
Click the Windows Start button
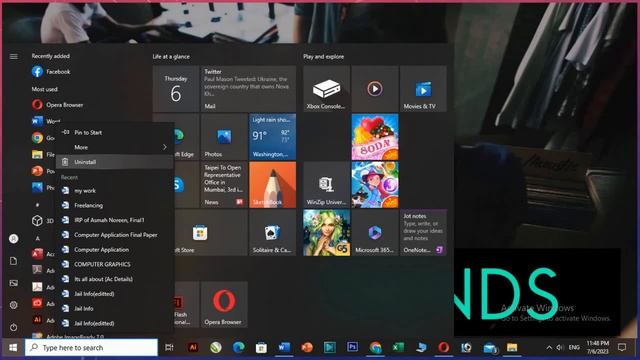13,347
